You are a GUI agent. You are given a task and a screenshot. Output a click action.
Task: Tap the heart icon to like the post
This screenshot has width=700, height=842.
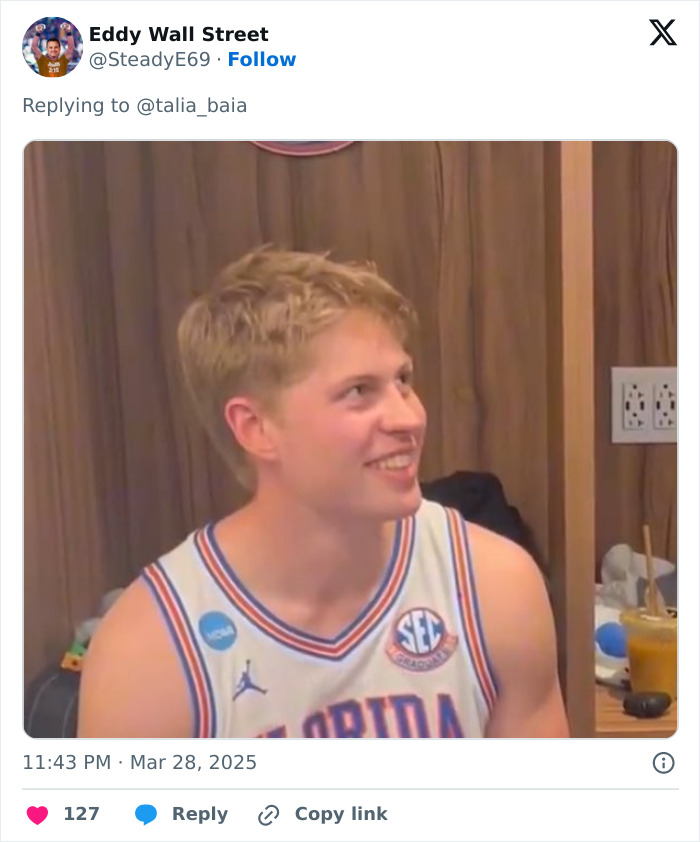(x=37, y=814)
